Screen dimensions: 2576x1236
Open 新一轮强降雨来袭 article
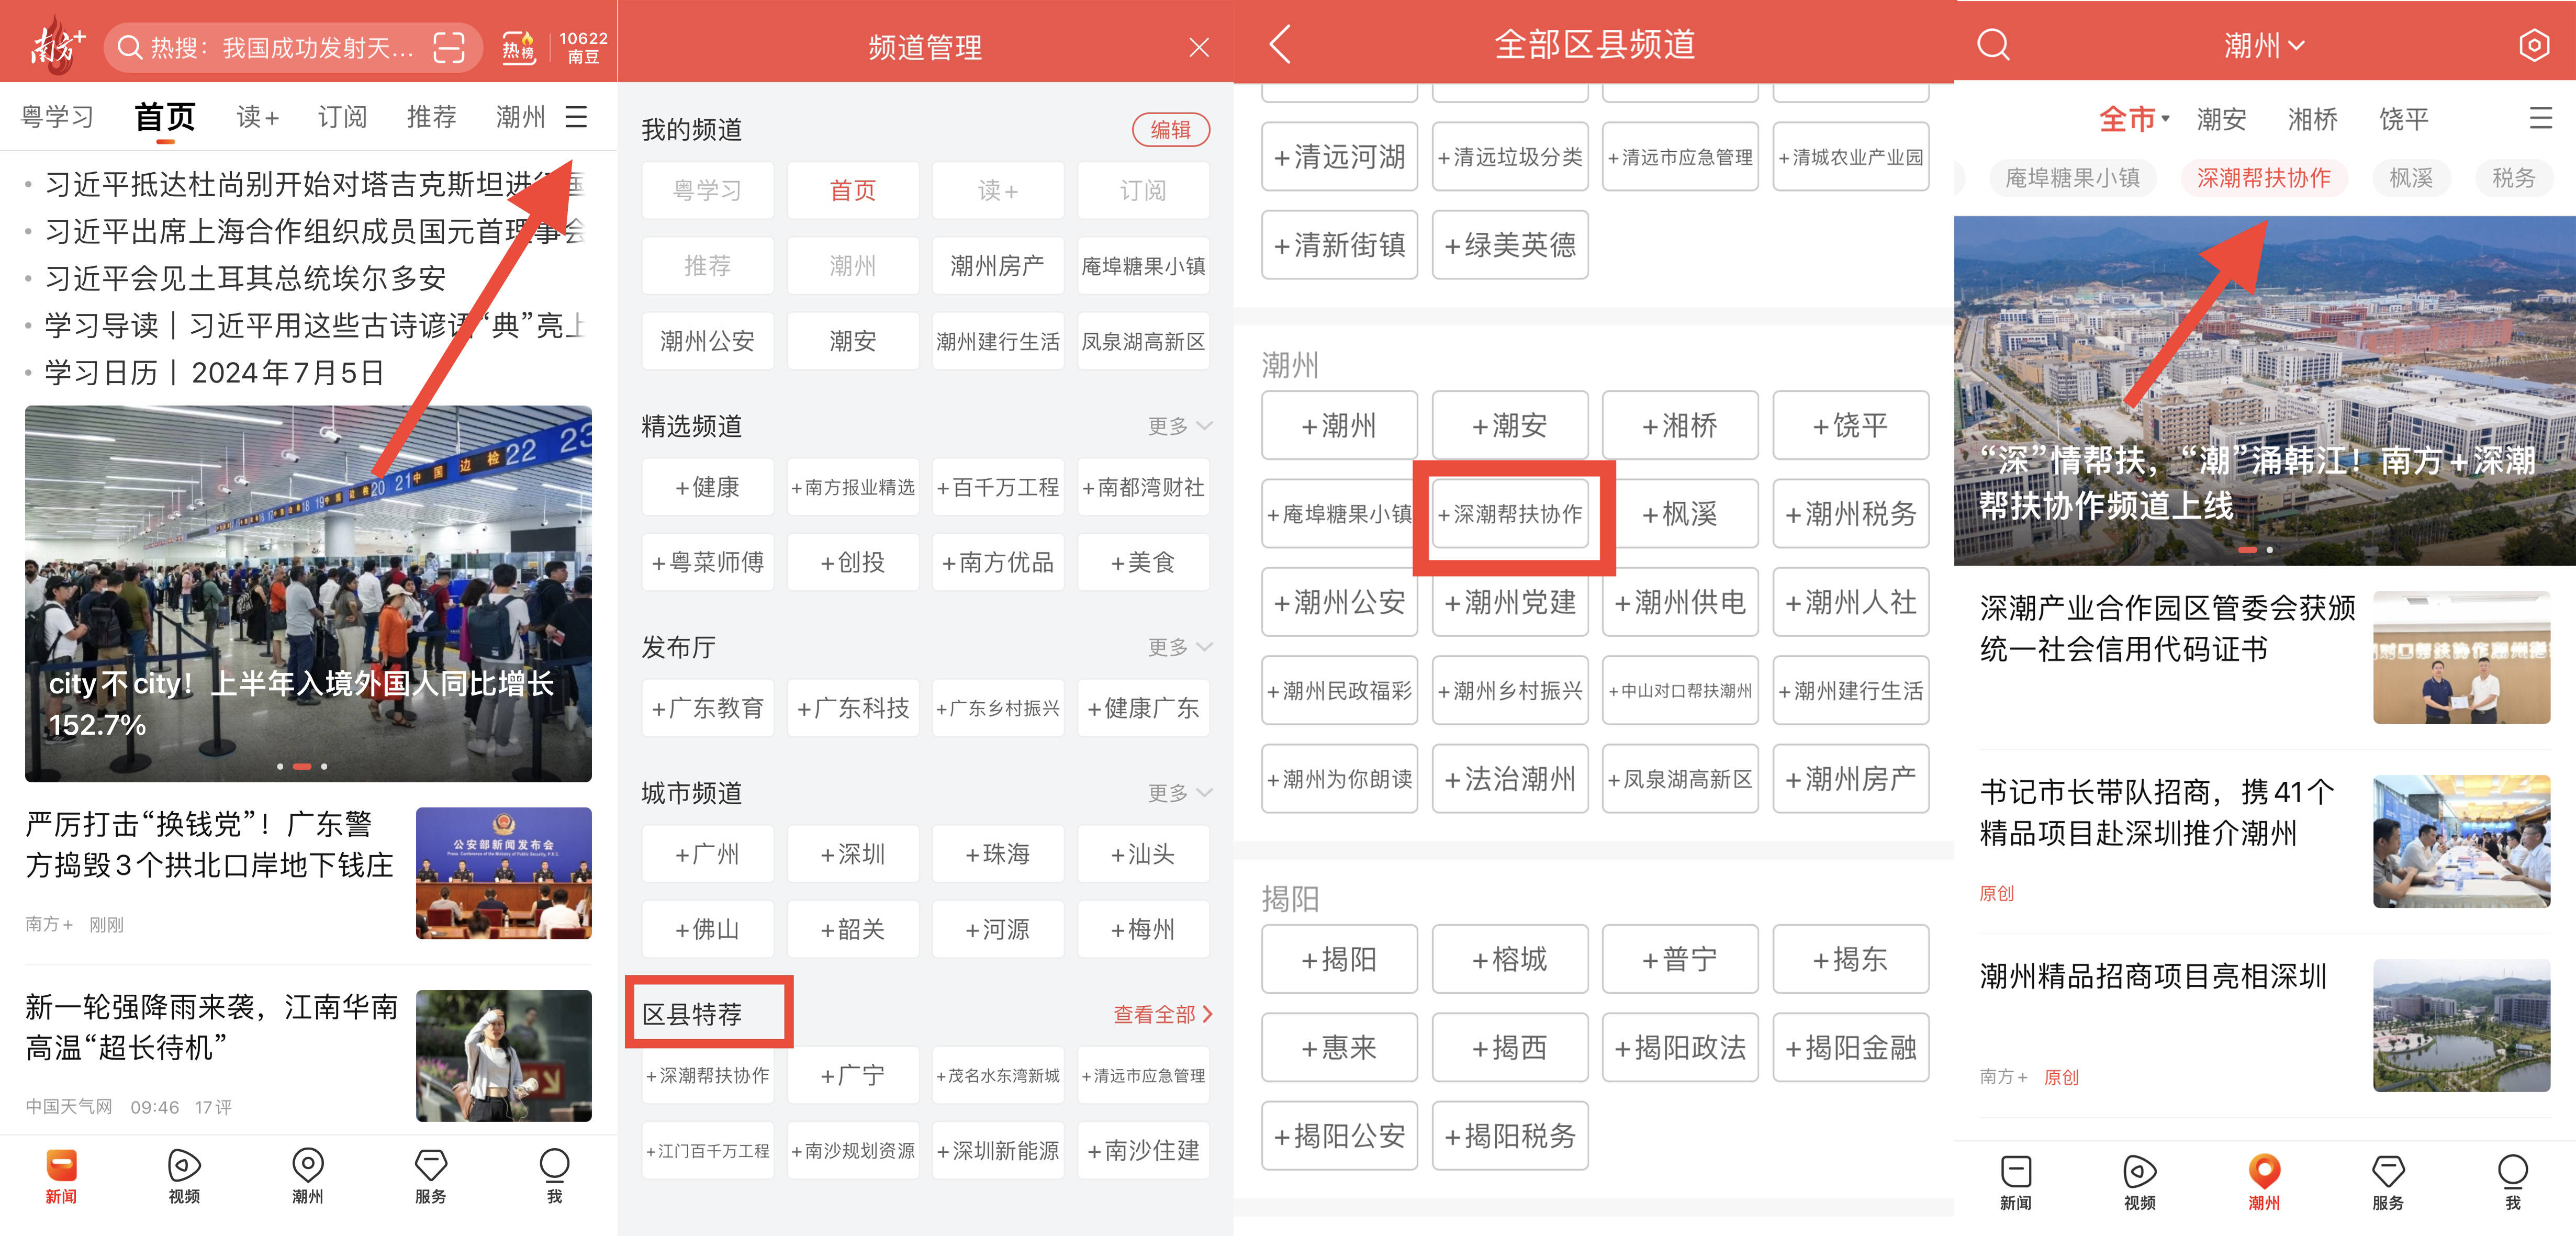pyautogui.click(x=308, y=1056)
